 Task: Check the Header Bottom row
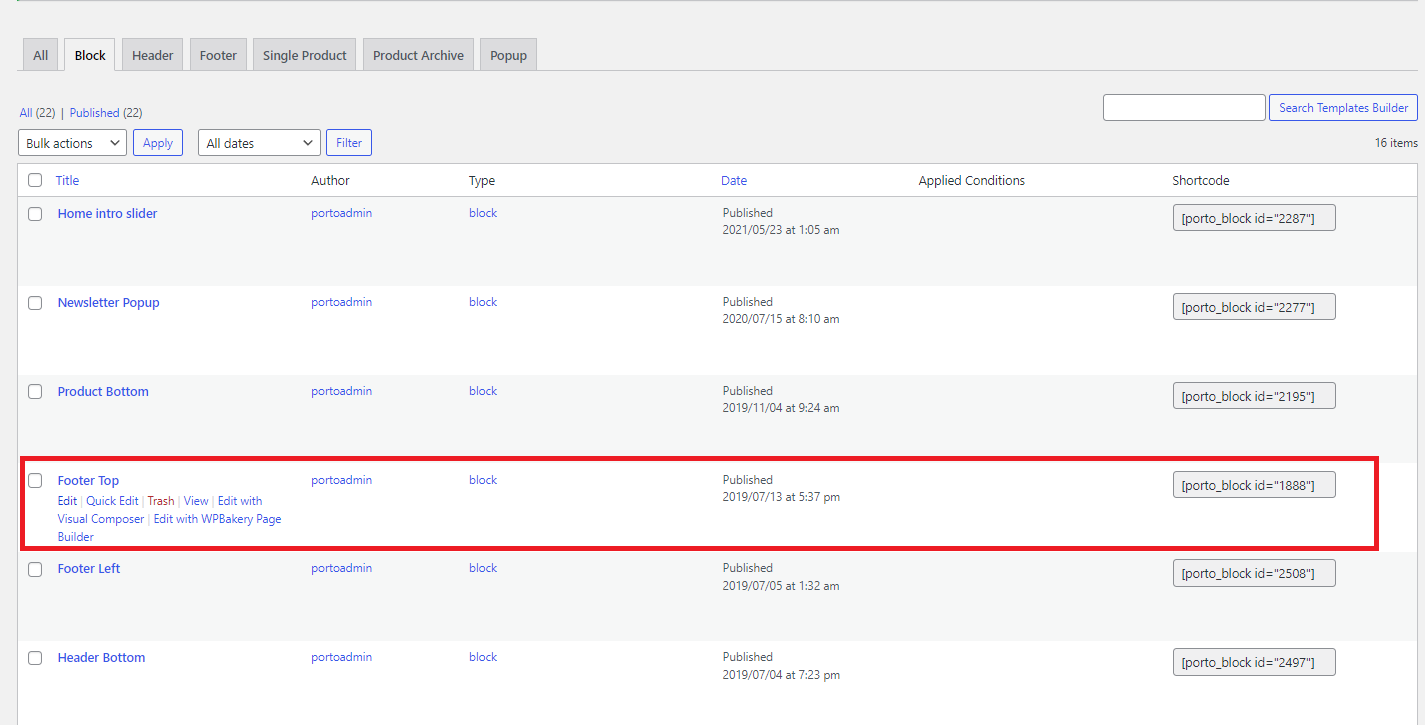(x=35, y=658)
